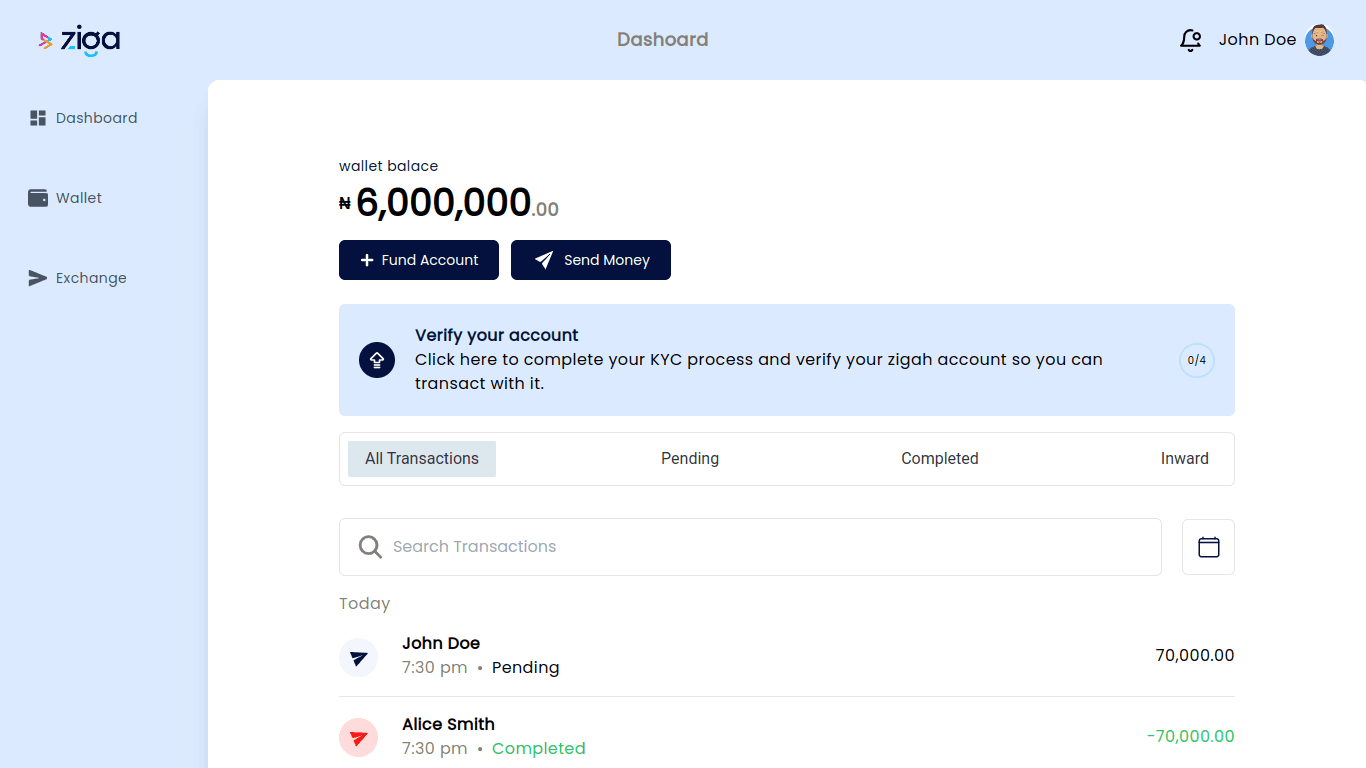Switch to the Inward tab

point(1185,459)
